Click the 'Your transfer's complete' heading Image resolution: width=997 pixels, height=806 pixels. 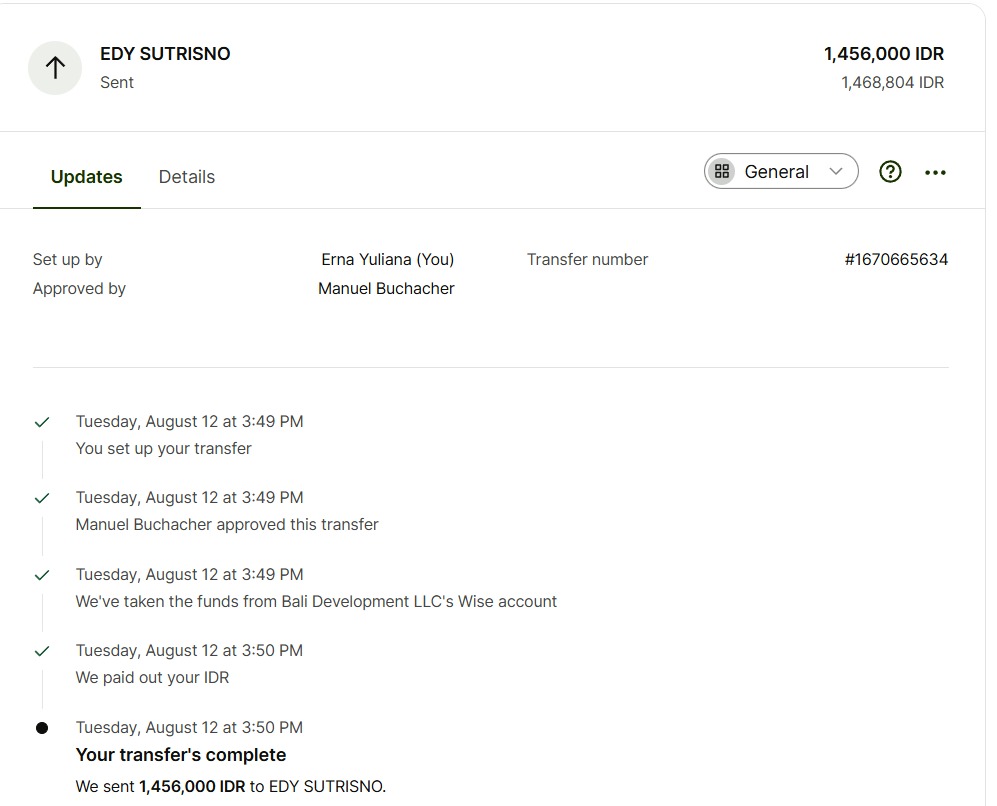pos(181,755)
